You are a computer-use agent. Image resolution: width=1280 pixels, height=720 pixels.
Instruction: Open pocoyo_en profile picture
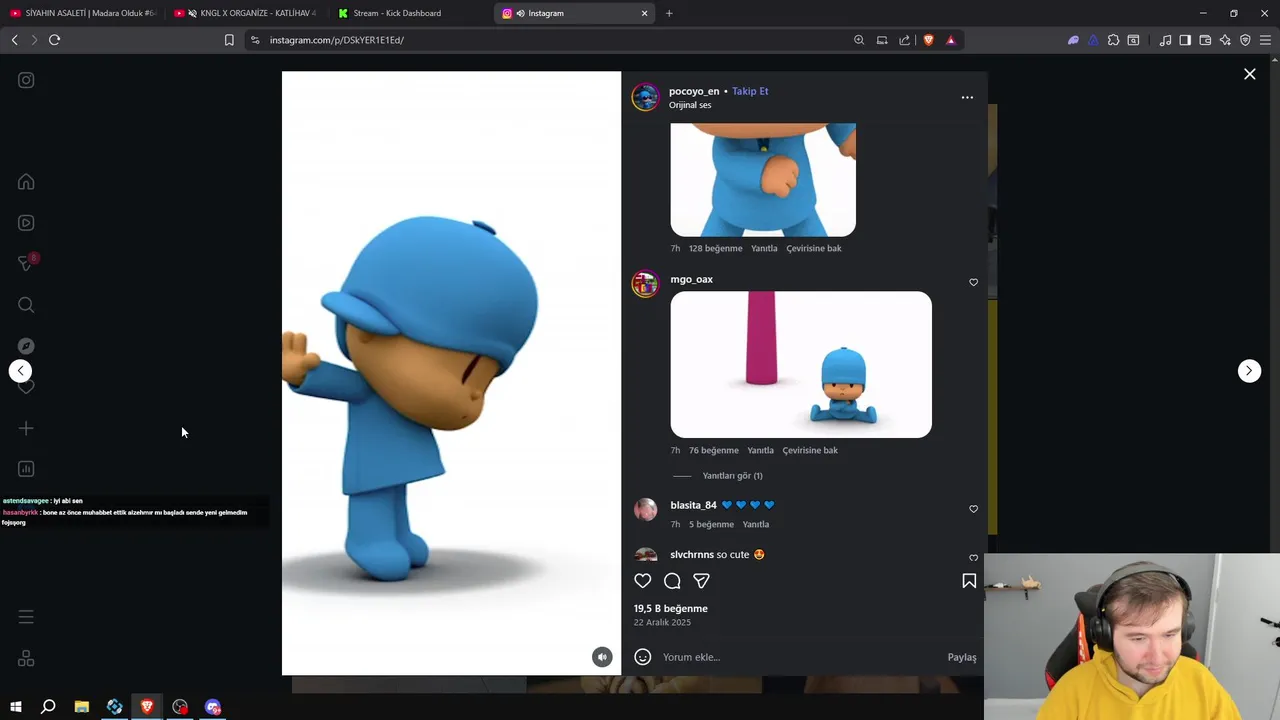tap(645, 97)
